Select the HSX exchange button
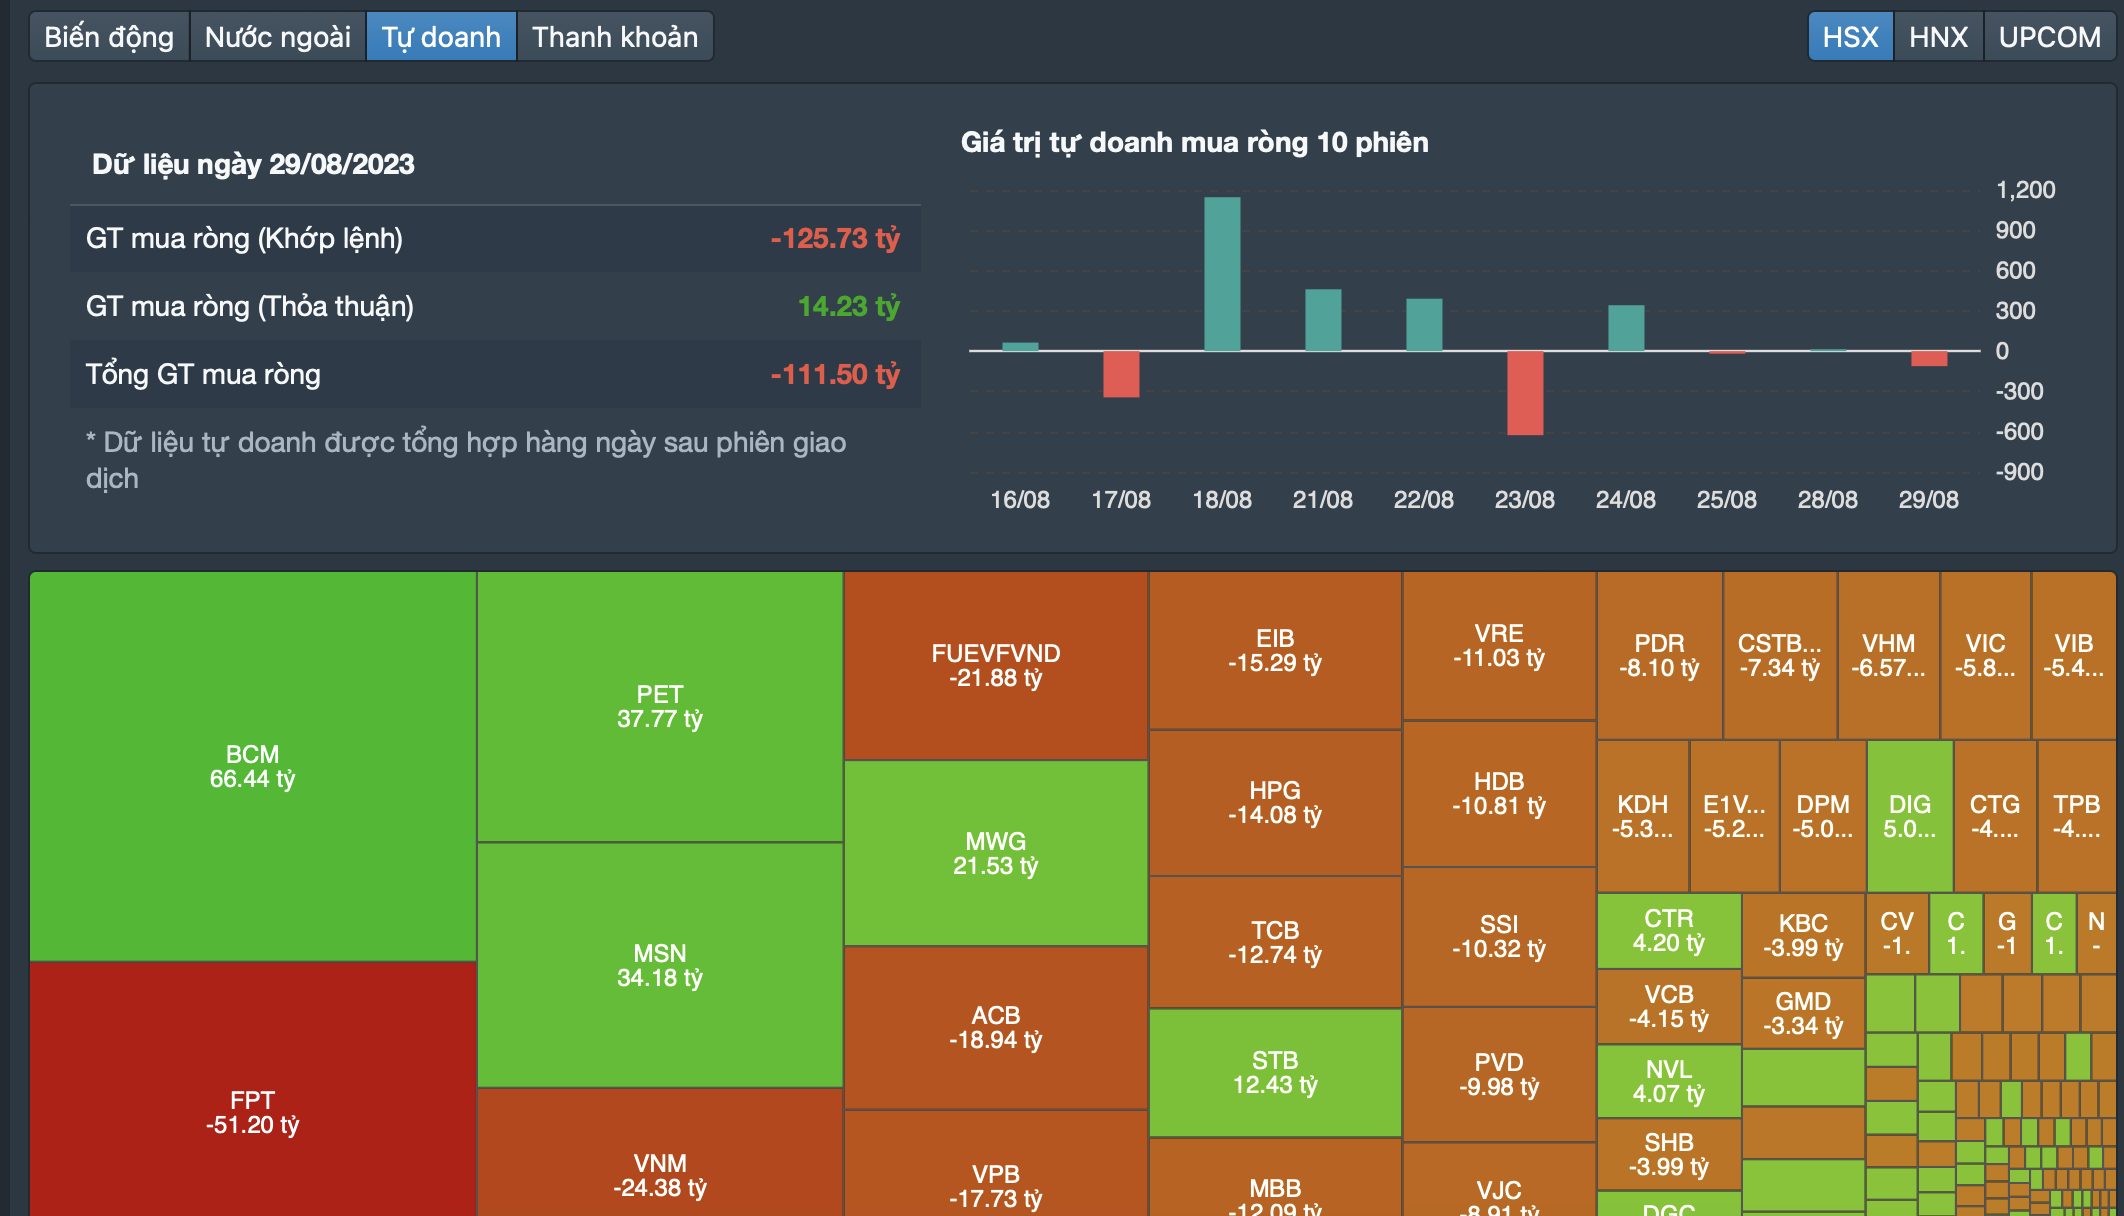Screen dimensions: 2124x1216 click(1850, 37)
